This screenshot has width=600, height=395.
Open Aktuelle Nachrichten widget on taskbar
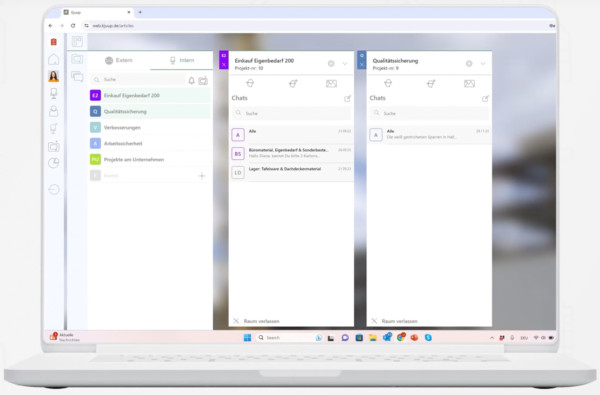[x=64, y=337]
